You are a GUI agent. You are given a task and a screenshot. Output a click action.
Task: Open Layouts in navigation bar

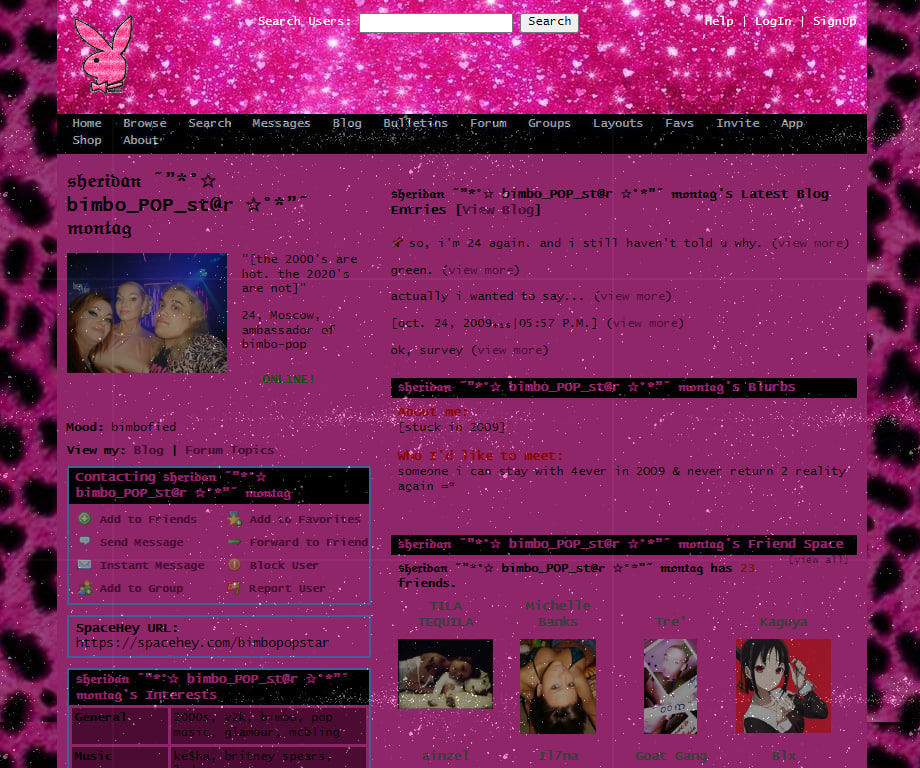pos(618,123)
